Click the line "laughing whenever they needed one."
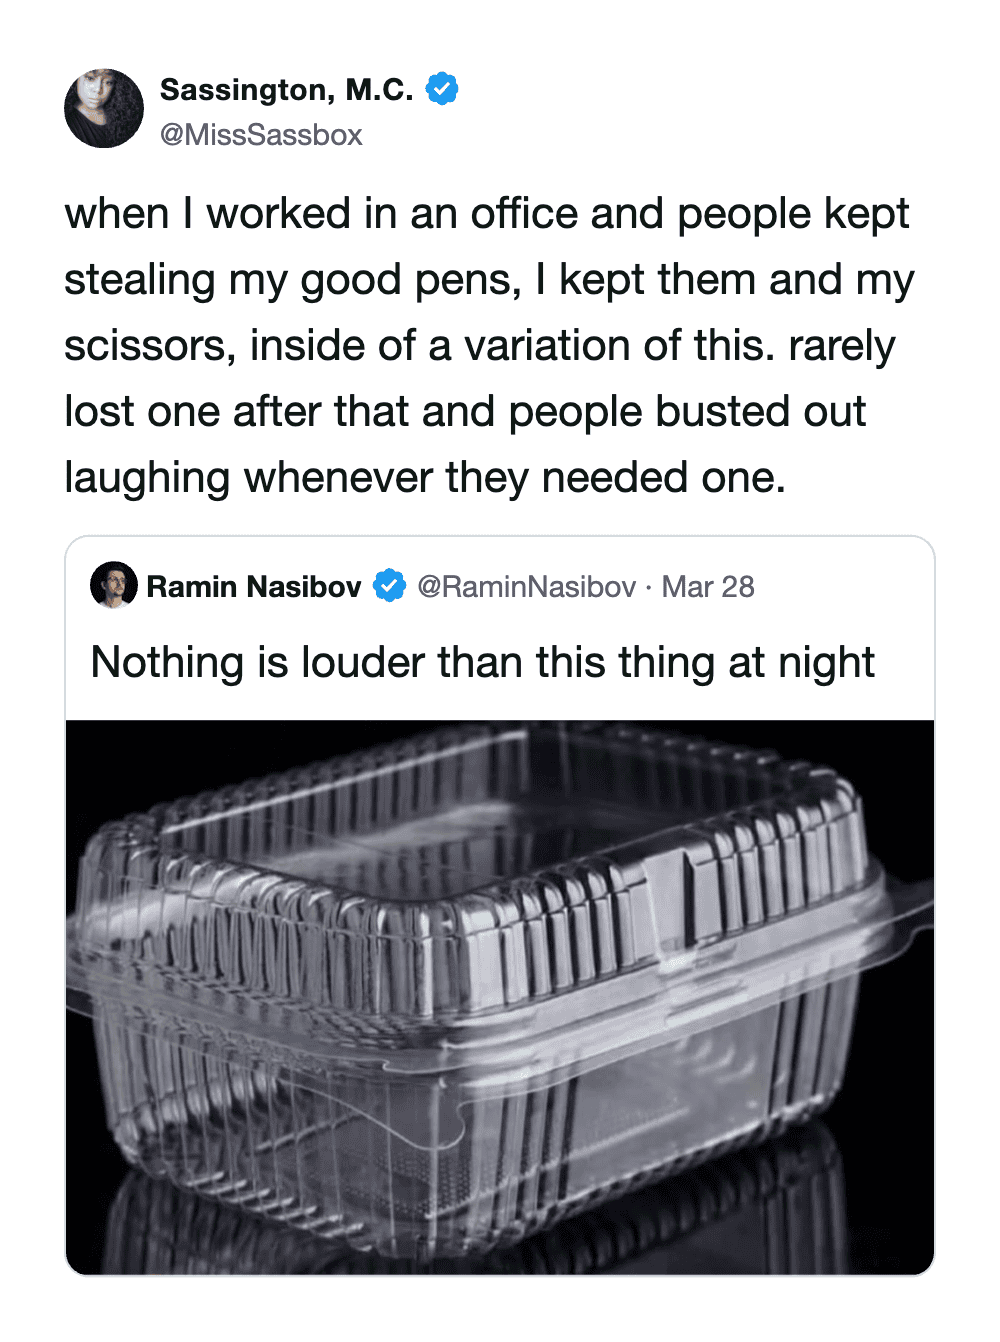Screen dimensions: 1000x1342 click(425, 478)
